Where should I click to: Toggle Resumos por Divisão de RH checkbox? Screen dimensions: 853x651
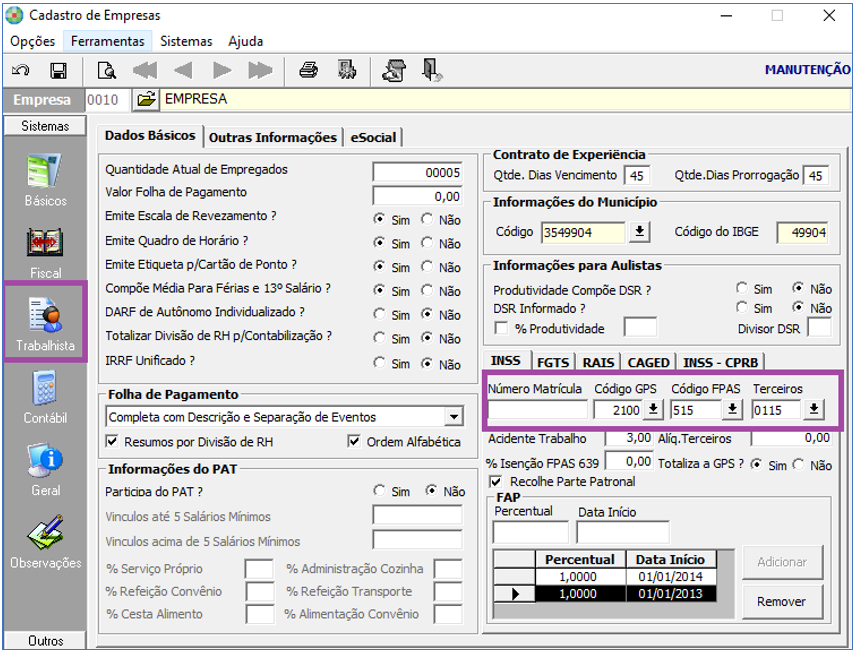112,442
